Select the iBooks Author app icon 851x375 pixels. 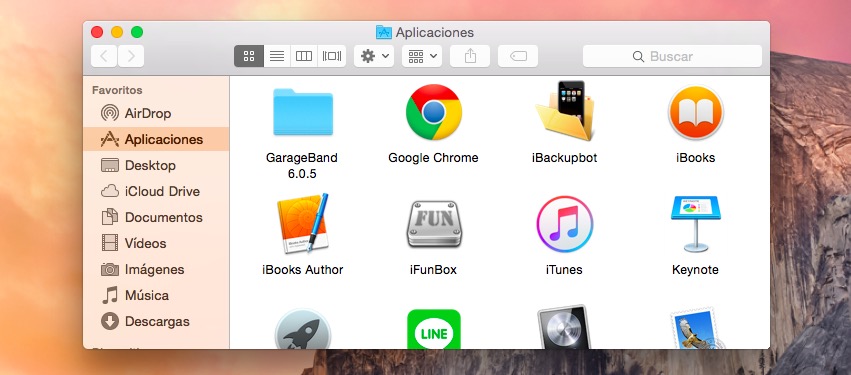pyautogui.click(x=303, y=223)
